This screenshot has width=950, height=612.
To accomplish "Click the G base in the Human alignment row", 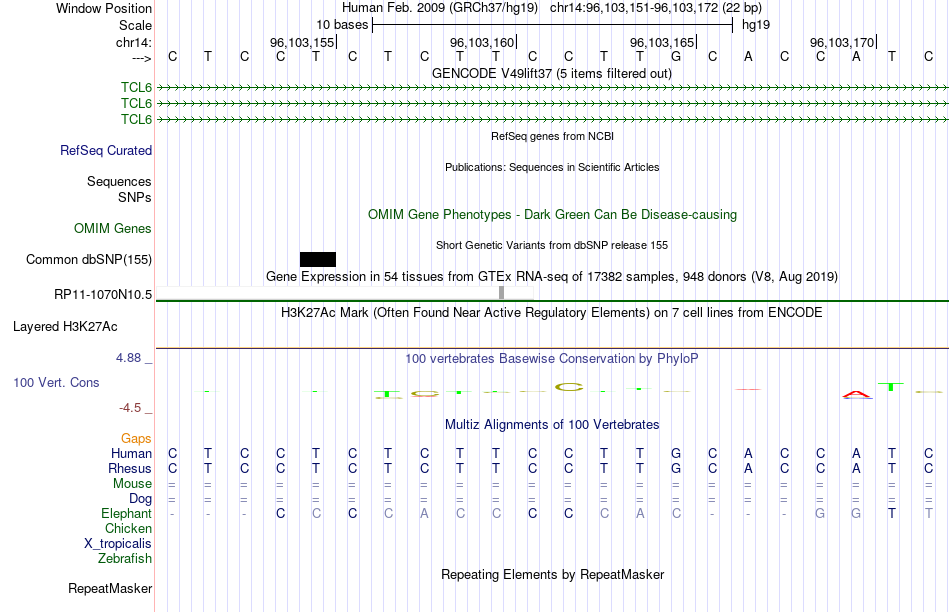I will coord(676,453).
